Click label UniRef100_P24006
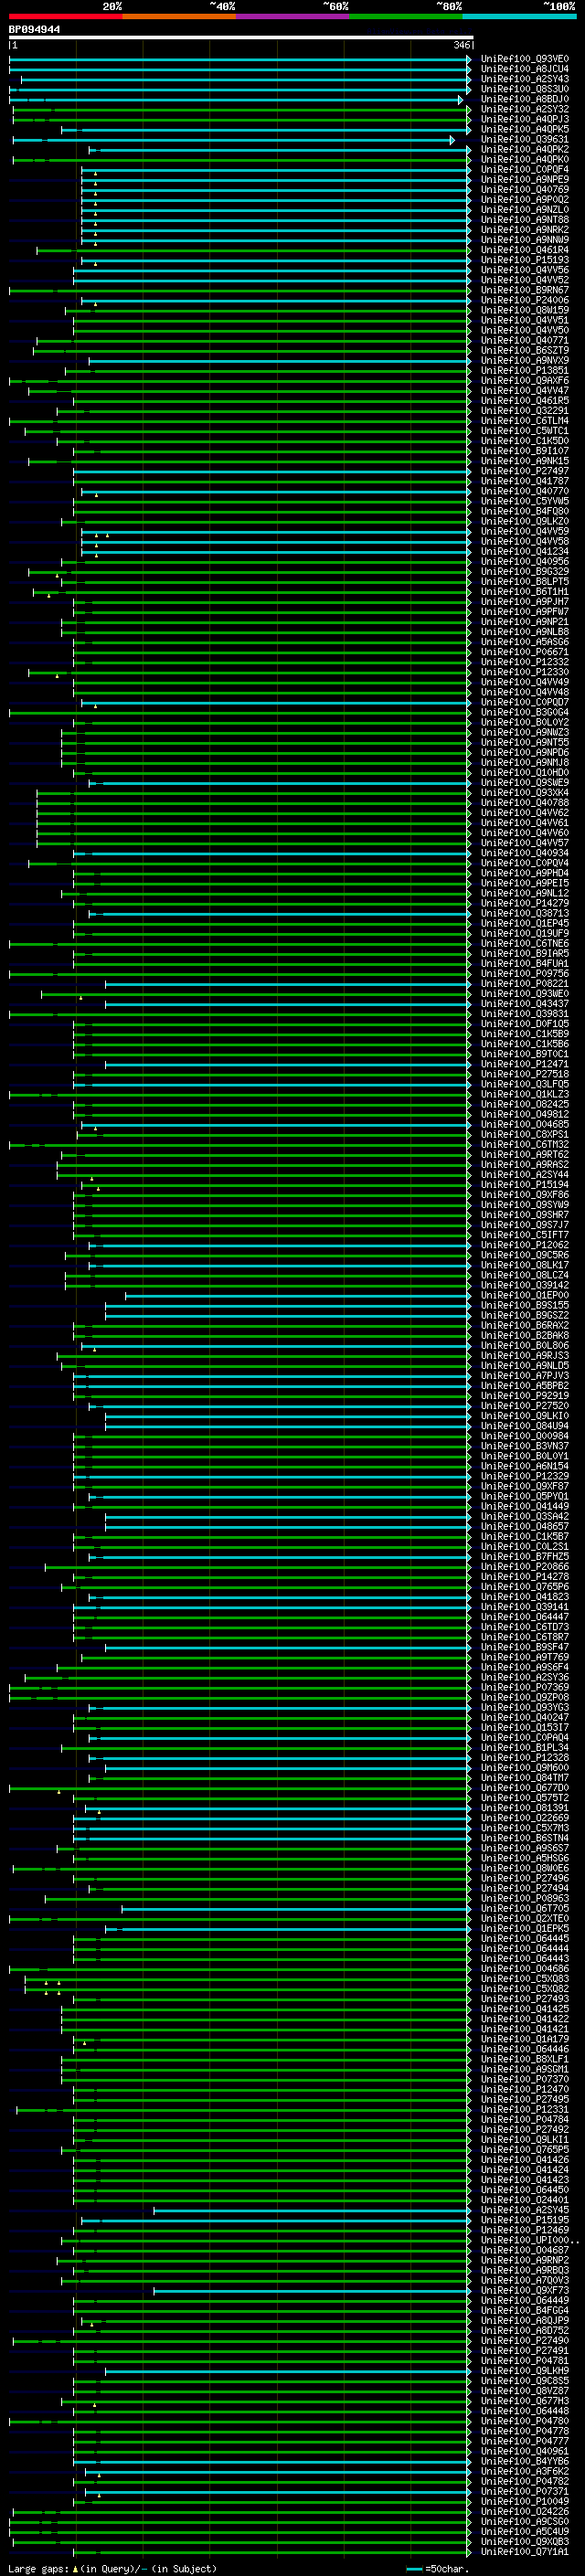This screenshot has height=2576, width=585. (525, 300)
